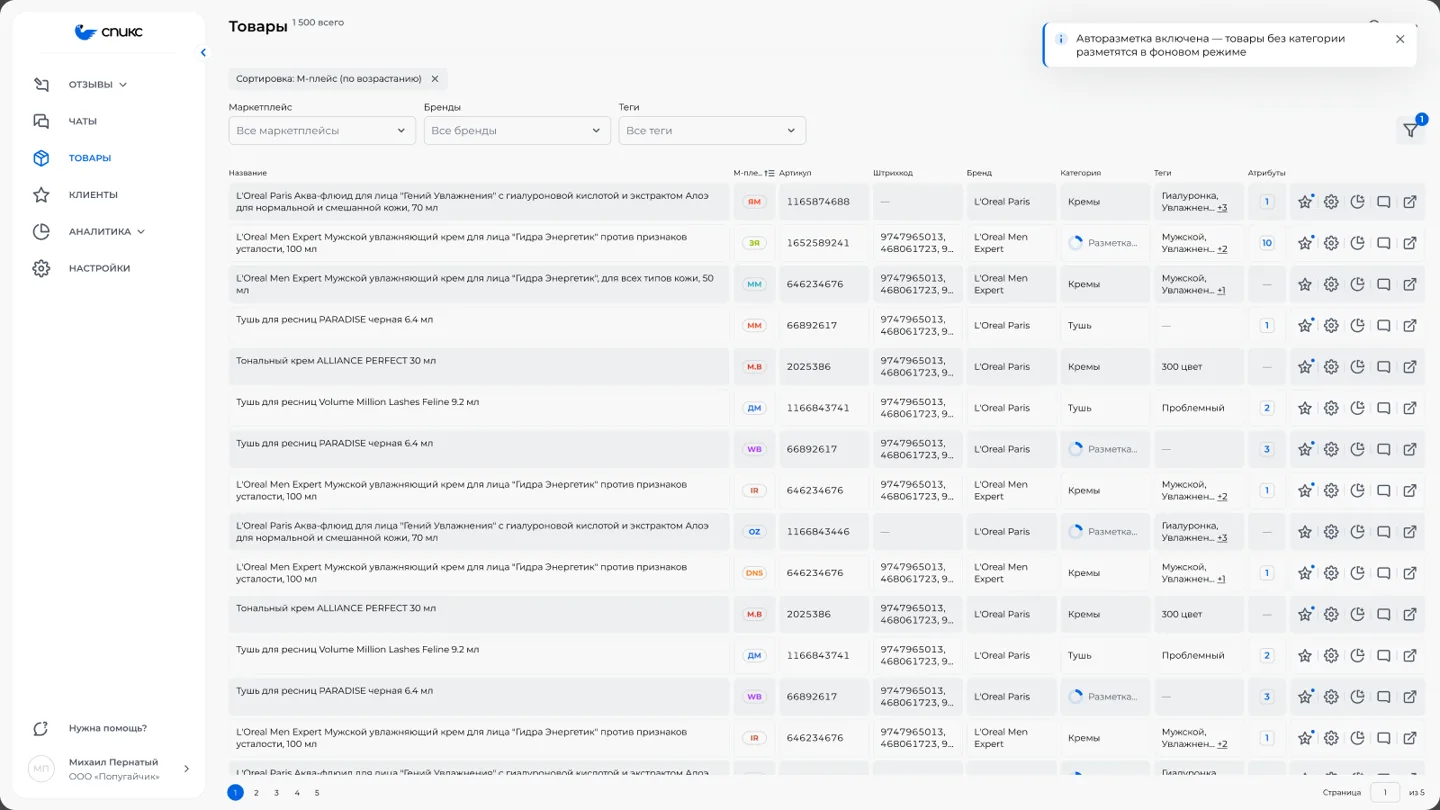The height and width of the screenshot is (810, 1440).
Task: Open the gear icon in the DNS row
Action: coord(1331,573)
